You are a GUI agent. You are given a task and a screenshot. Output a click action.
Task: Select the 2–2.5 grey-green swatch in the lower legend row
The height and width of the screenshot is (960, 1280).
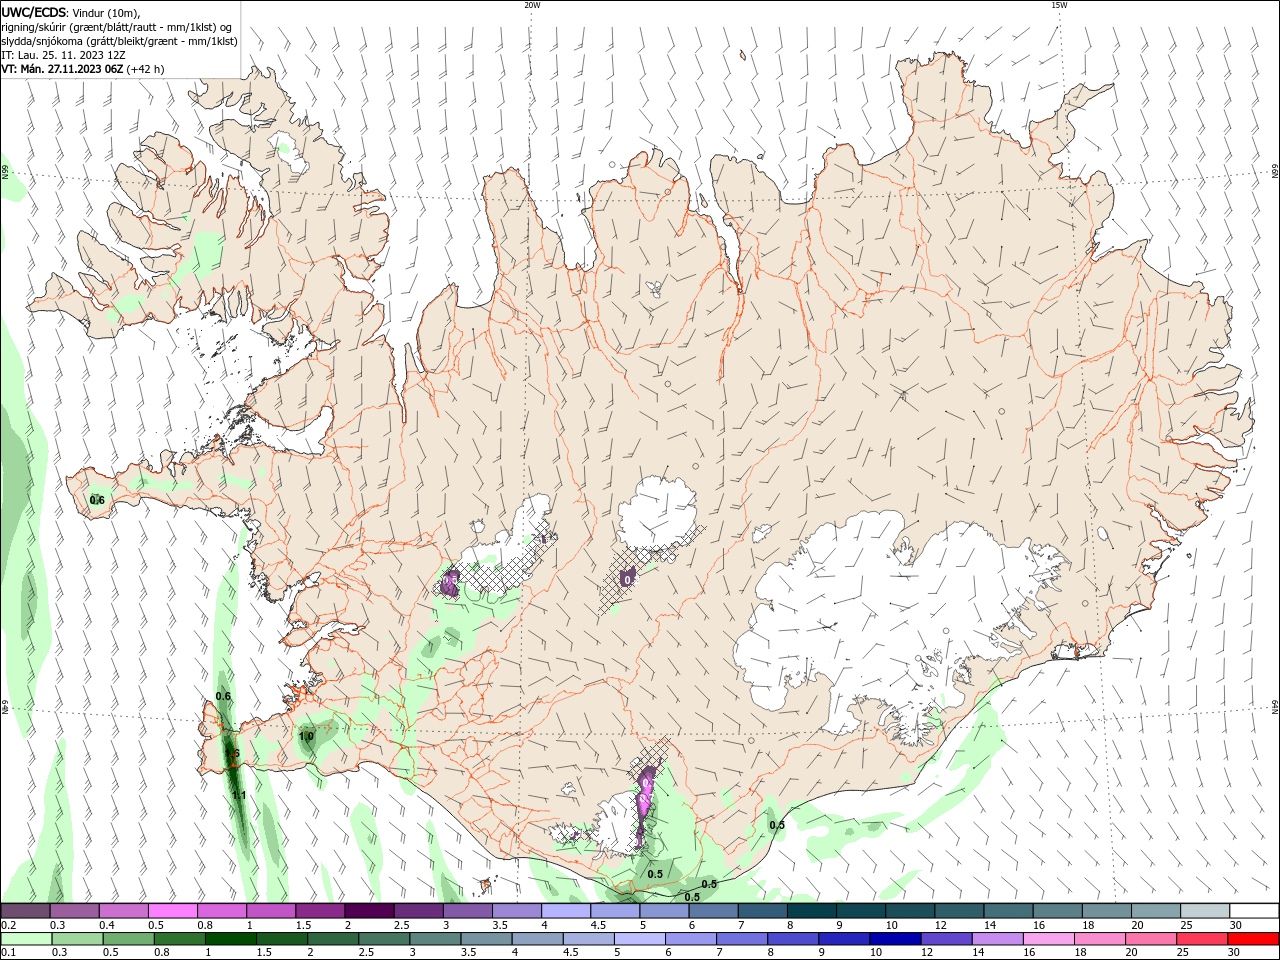[x=333, y=939]
